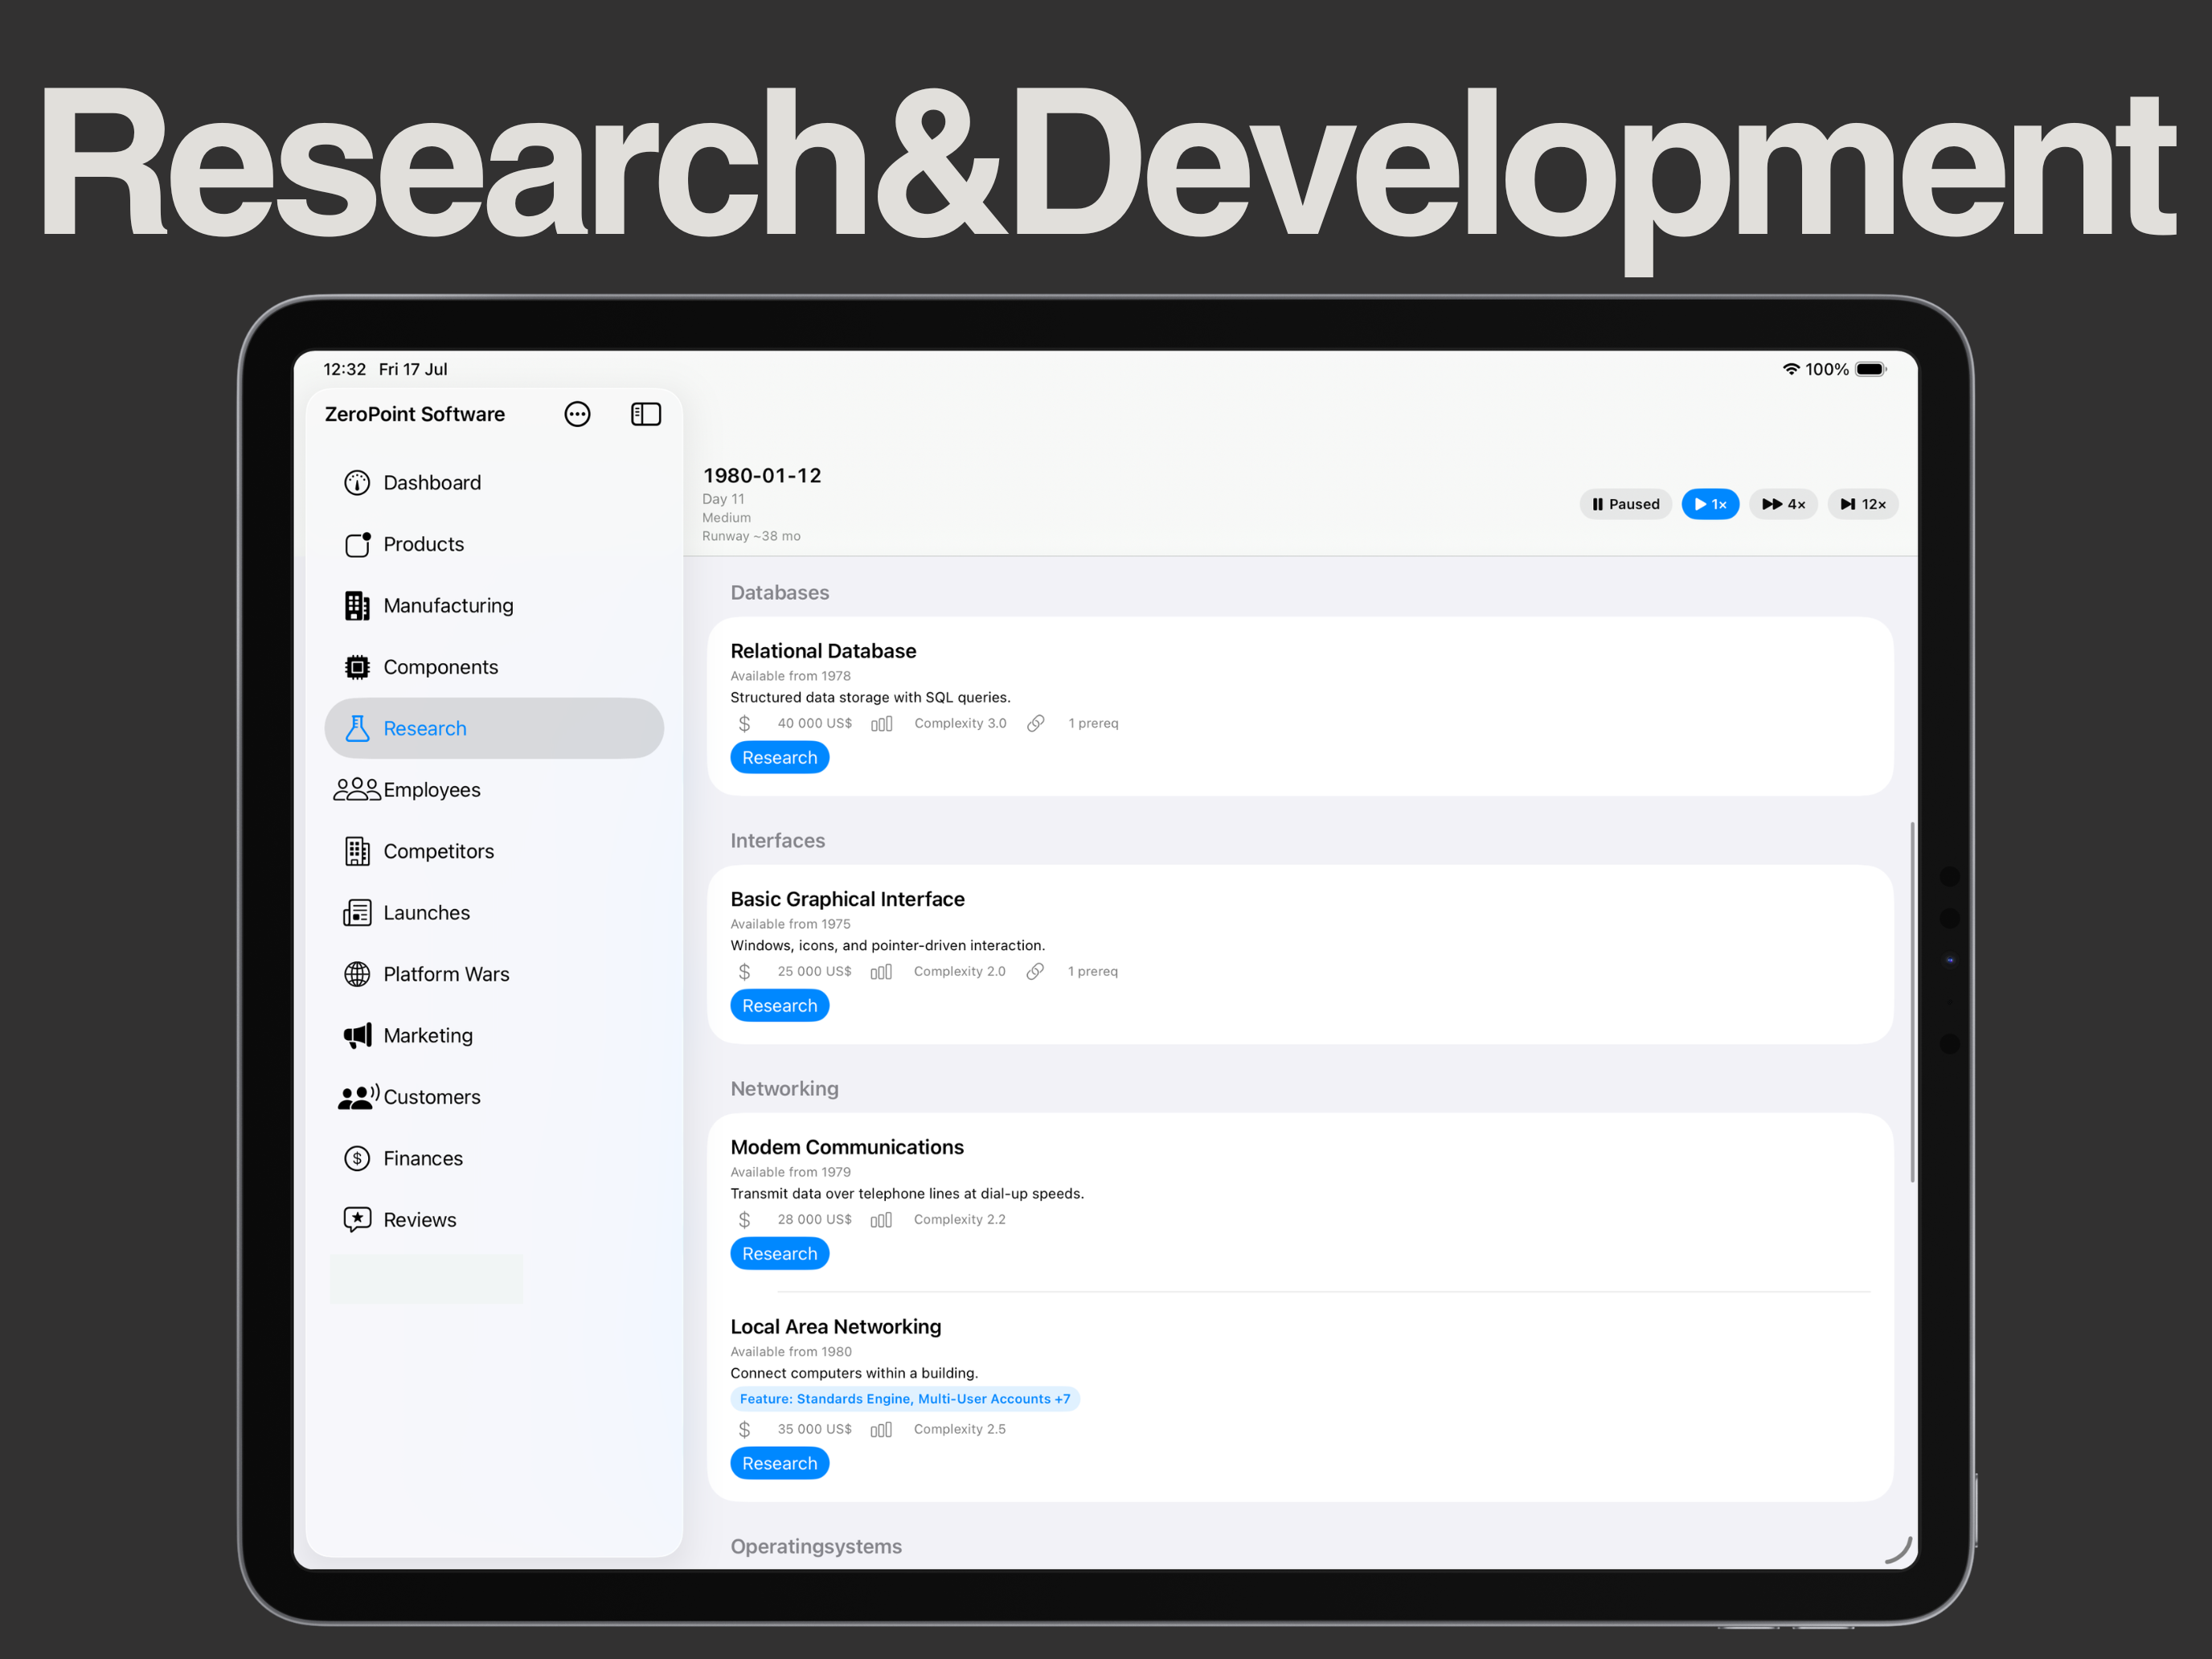Research Local Area Networking
The width and height of the screenshot is (2212, 1659).
tap(779, 1464)
